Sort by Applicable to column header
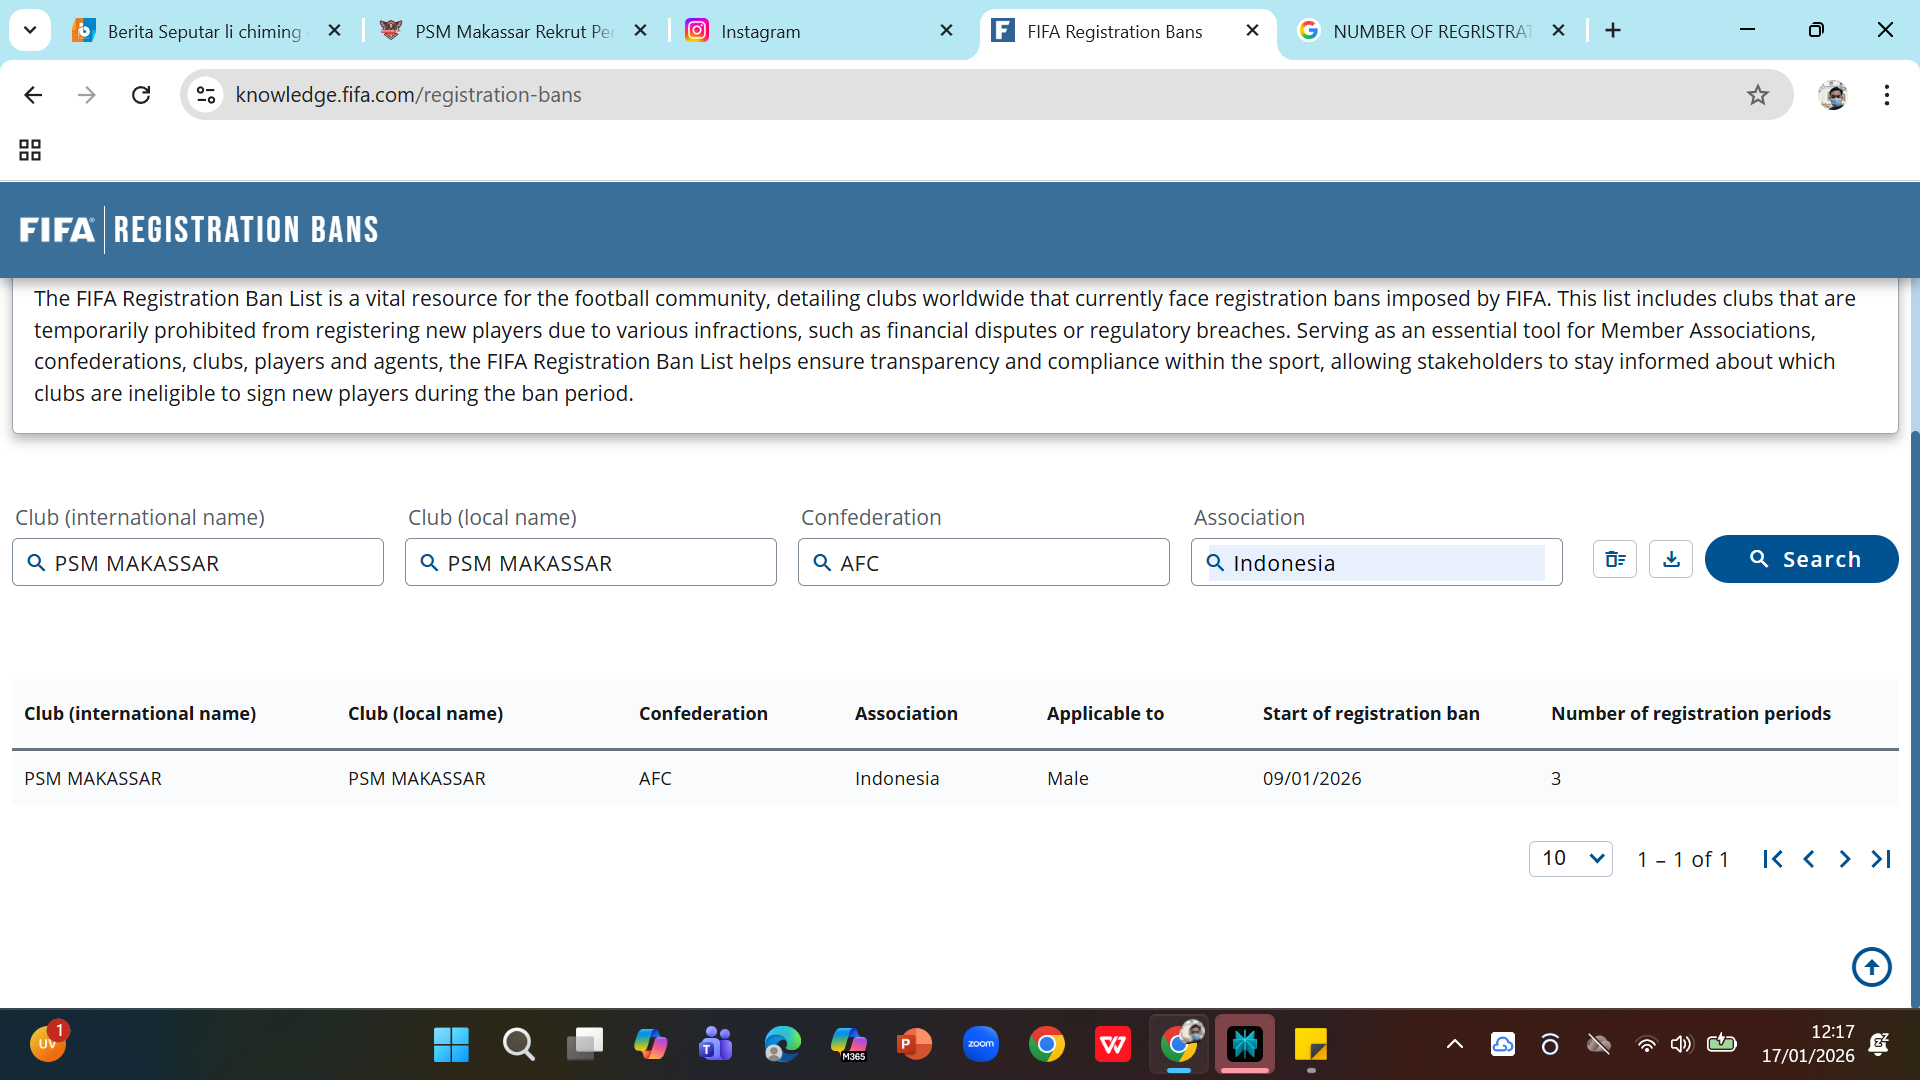The image size is (1920, 1080). 1105,713
